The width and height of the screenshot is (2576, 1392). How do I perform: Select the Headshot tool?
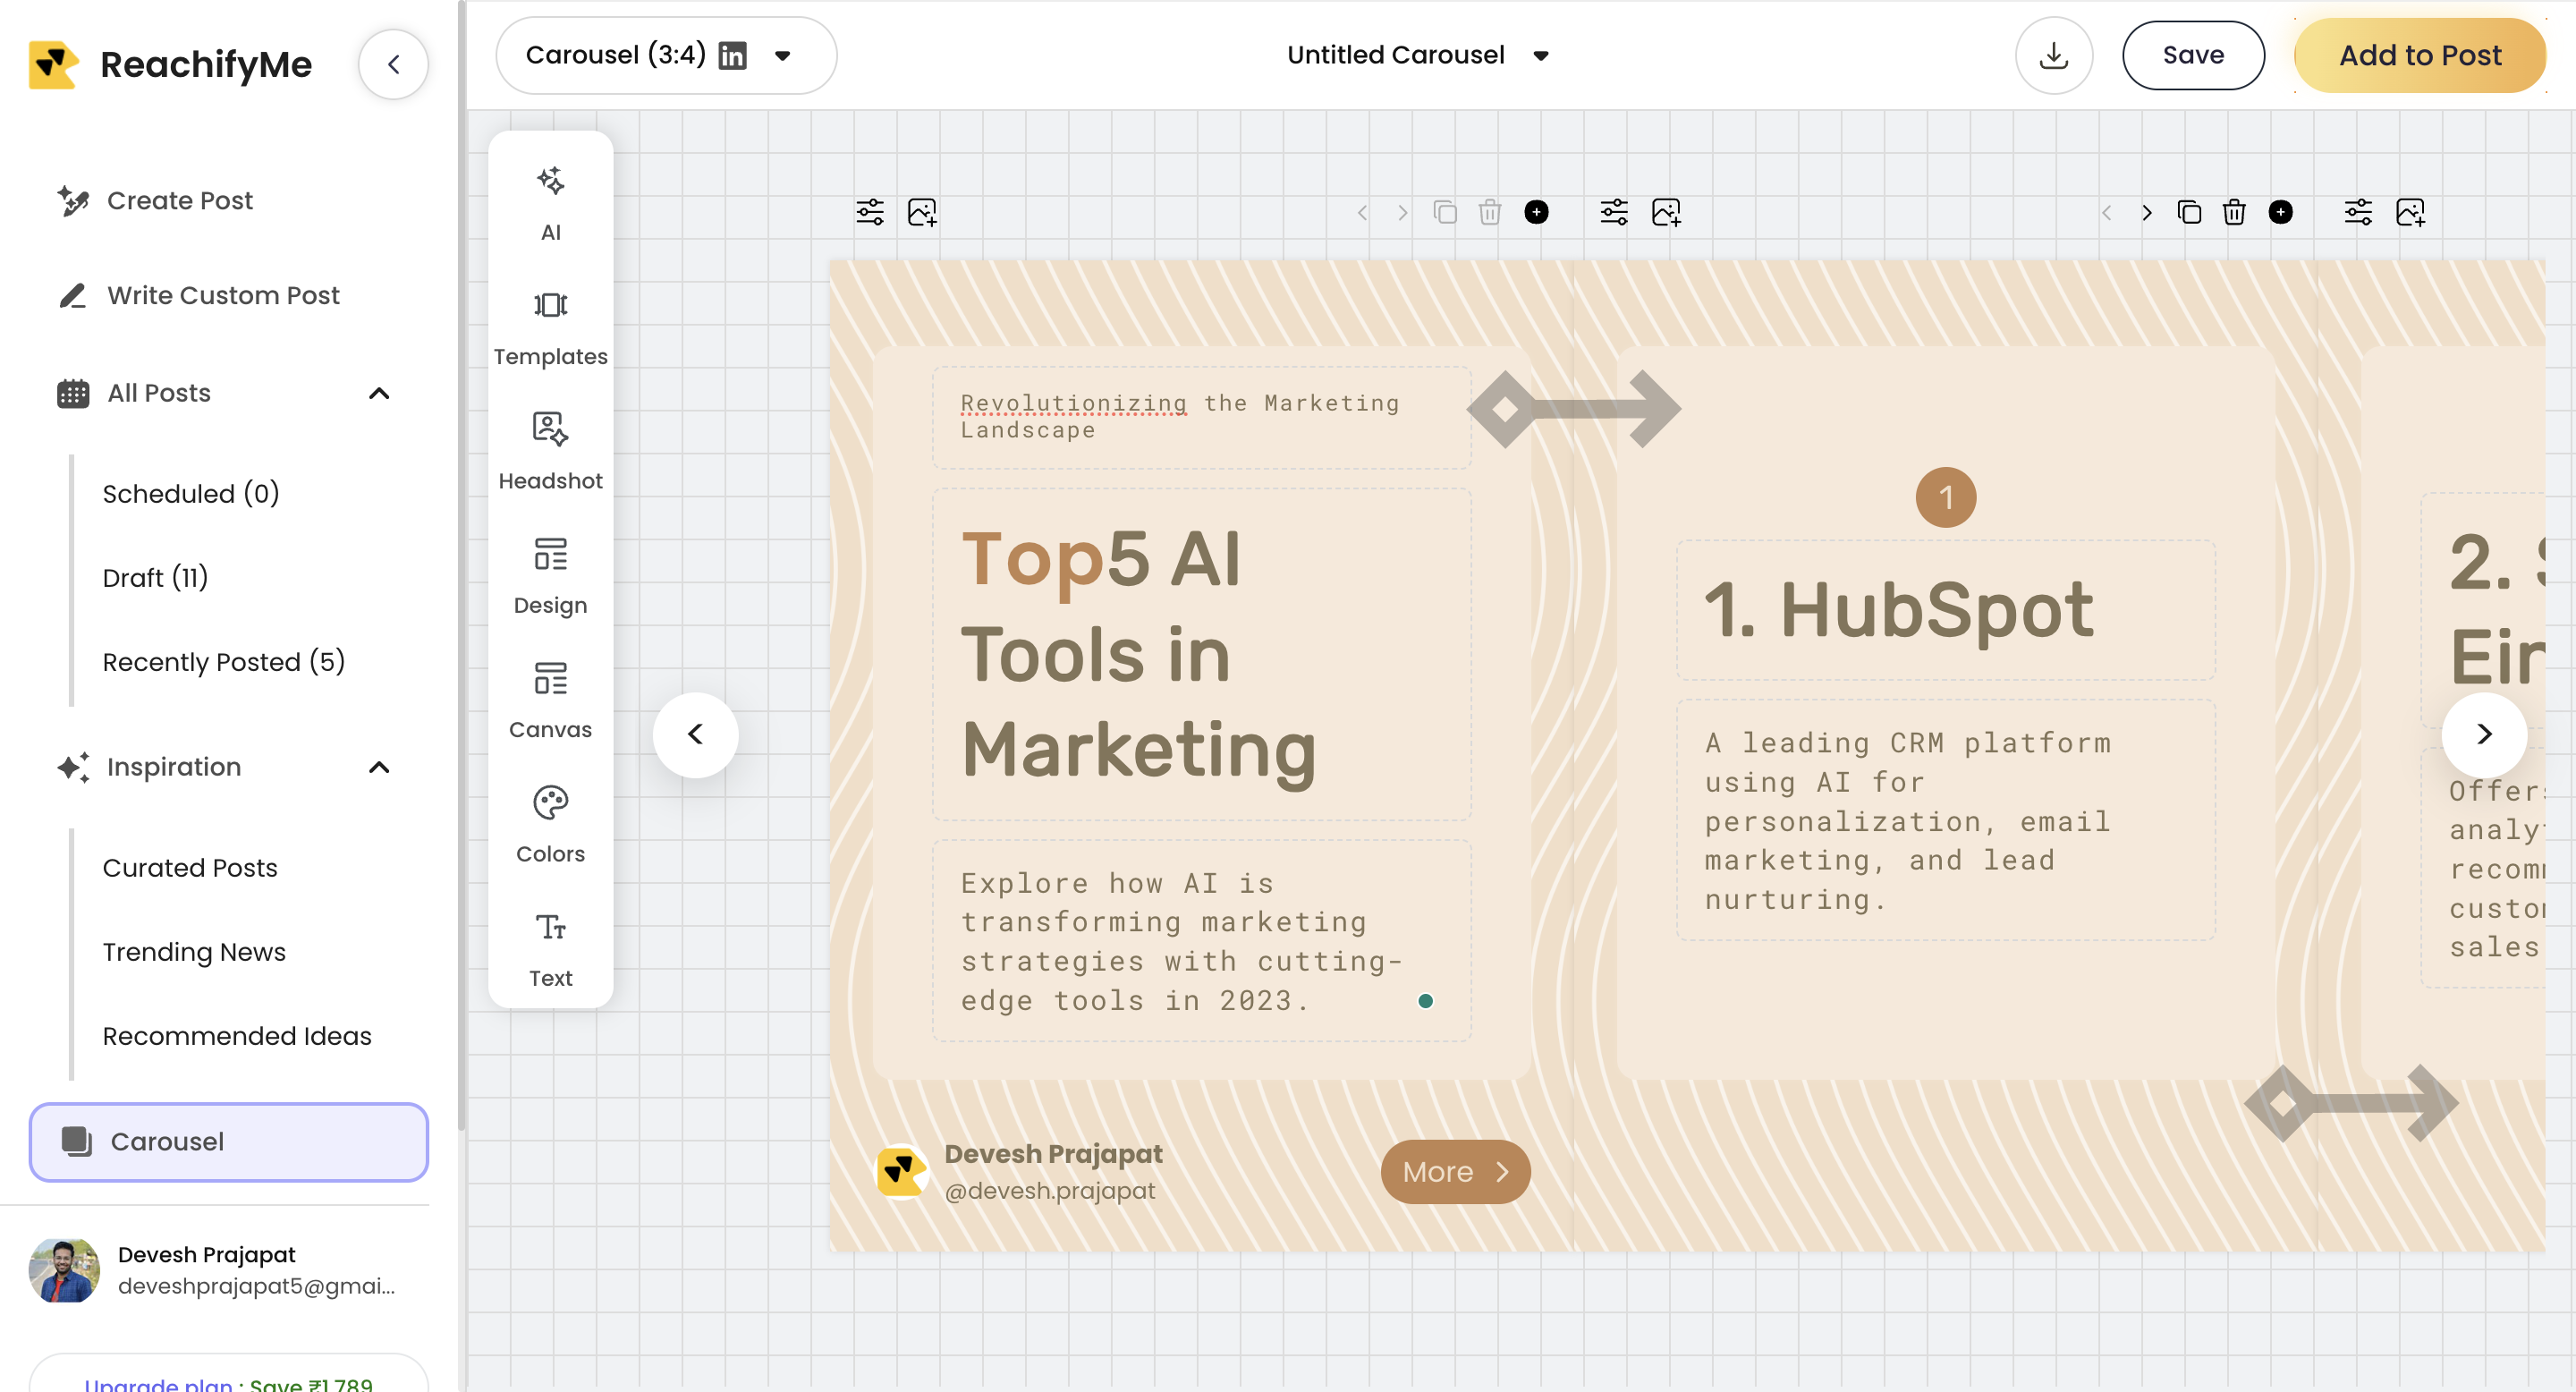click(x=550, y=450)
